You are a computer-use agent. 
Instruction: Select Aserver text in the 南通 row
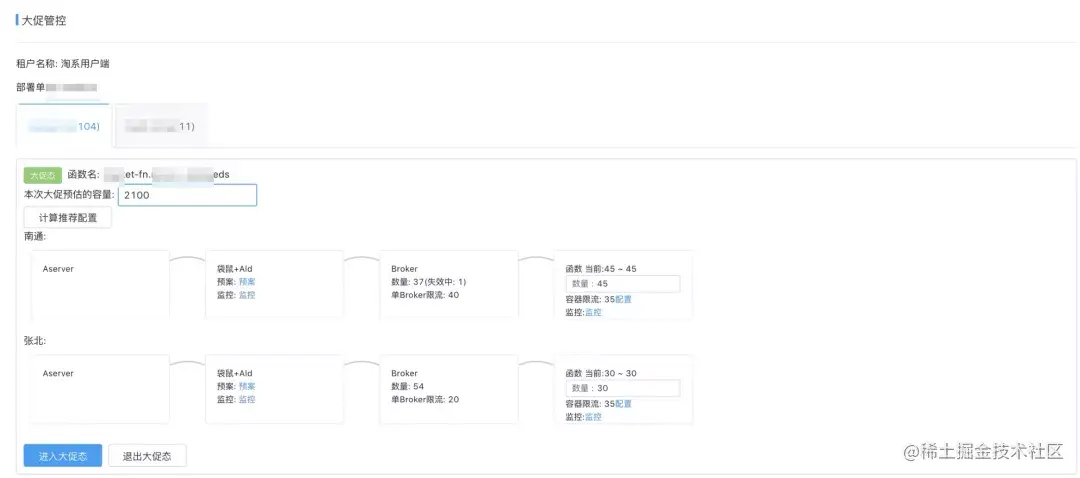[x=58, y=269]
